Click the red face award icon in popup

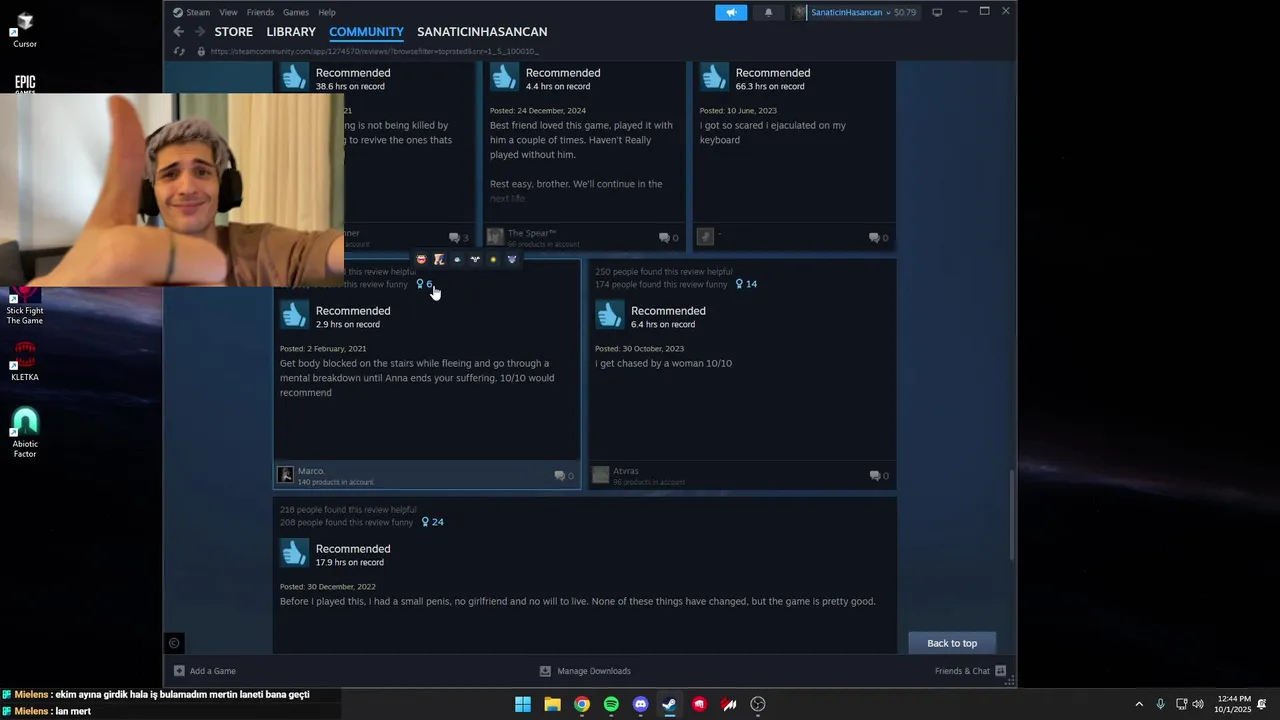click(421, 260)
